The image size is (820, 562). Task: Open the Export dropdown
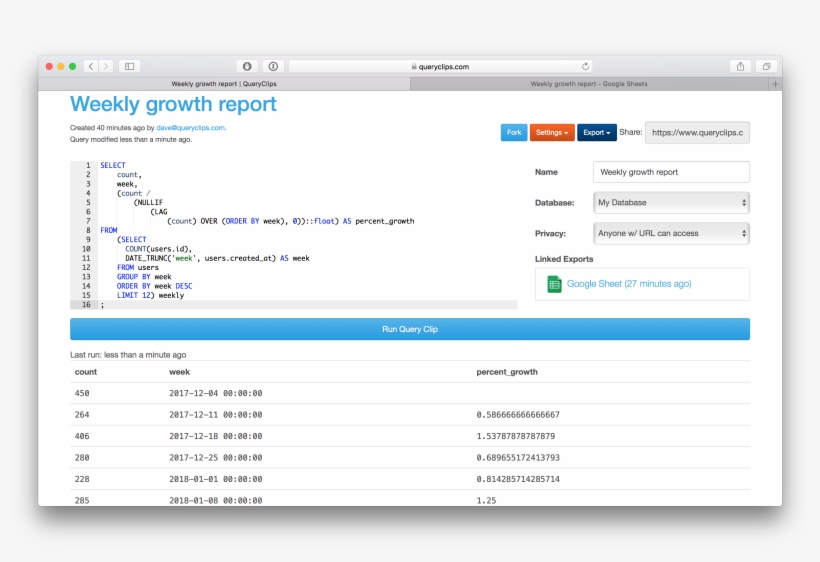pyautogui.click(x=597, y=133)
